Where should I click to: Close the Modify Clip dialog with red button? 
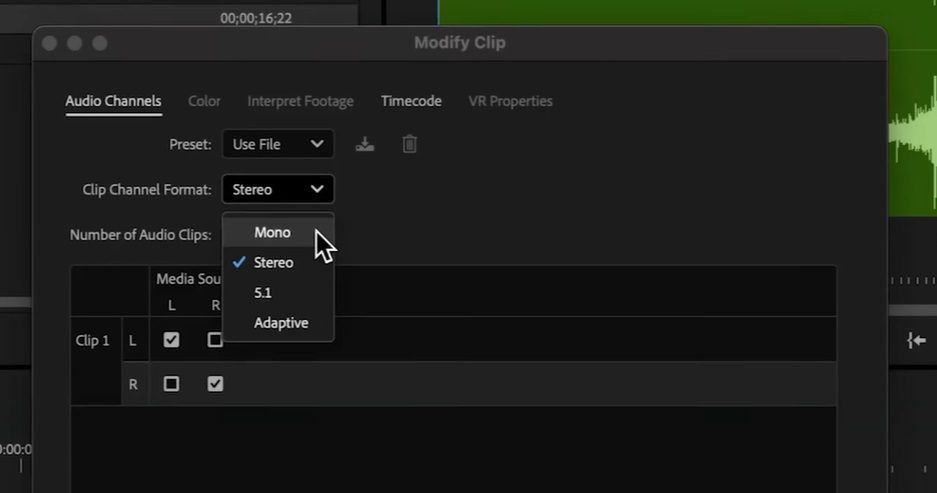coord(50,43)
